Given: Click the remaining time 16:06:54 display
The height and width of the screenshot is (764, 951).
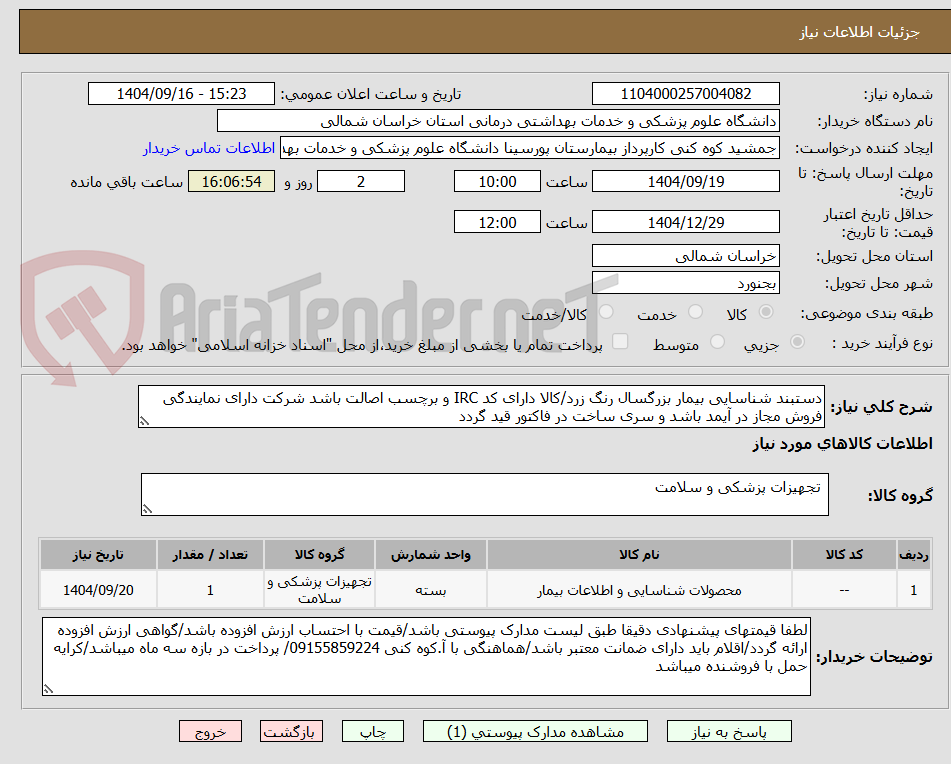Looking at the screenshot, I should (x=232, y=182).
